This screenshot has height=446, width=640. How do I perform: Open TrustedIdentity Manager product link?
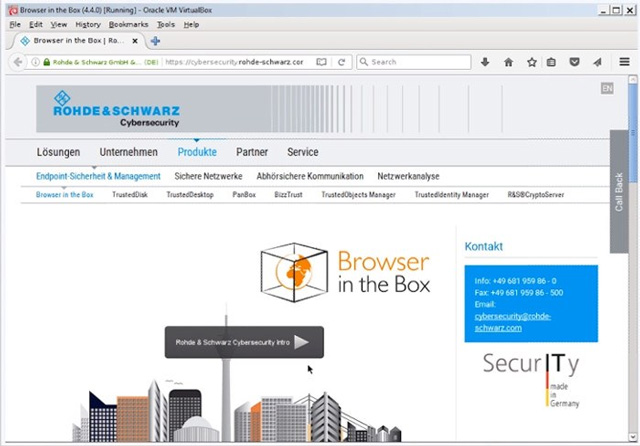coord(451,195)
